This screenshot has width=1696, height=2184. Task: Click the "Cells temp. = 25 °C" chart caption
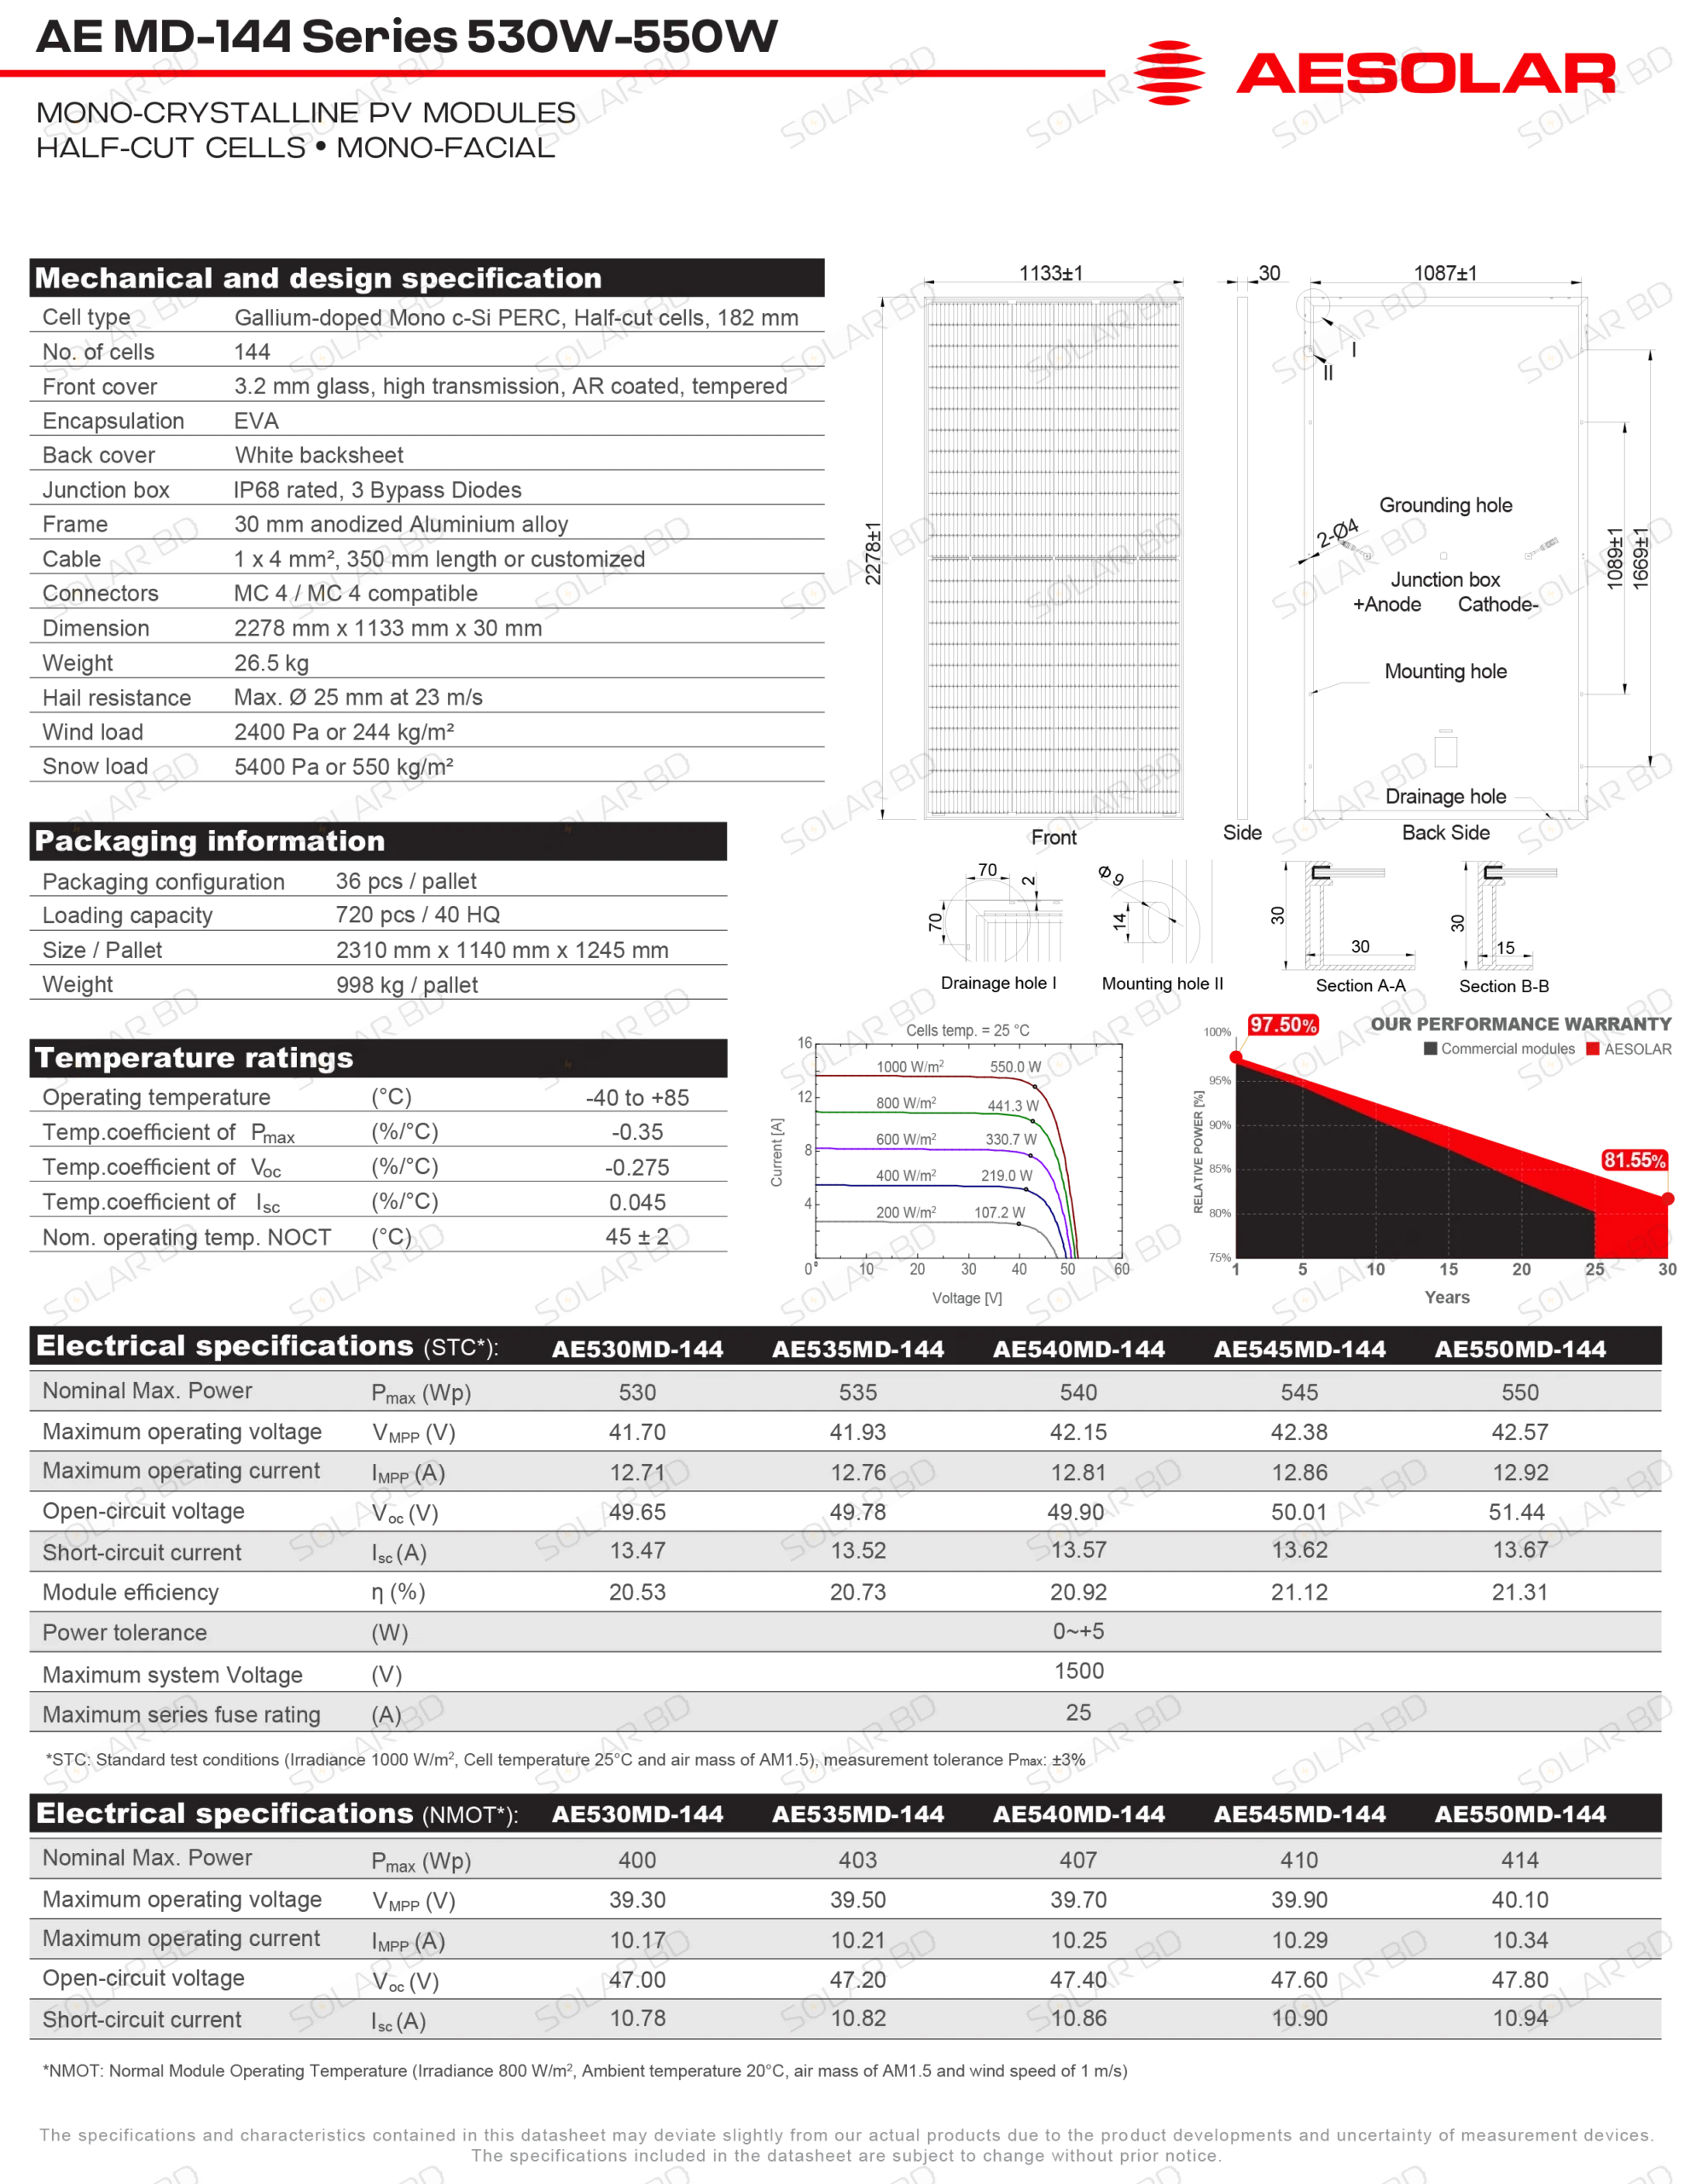point(967,1030)
